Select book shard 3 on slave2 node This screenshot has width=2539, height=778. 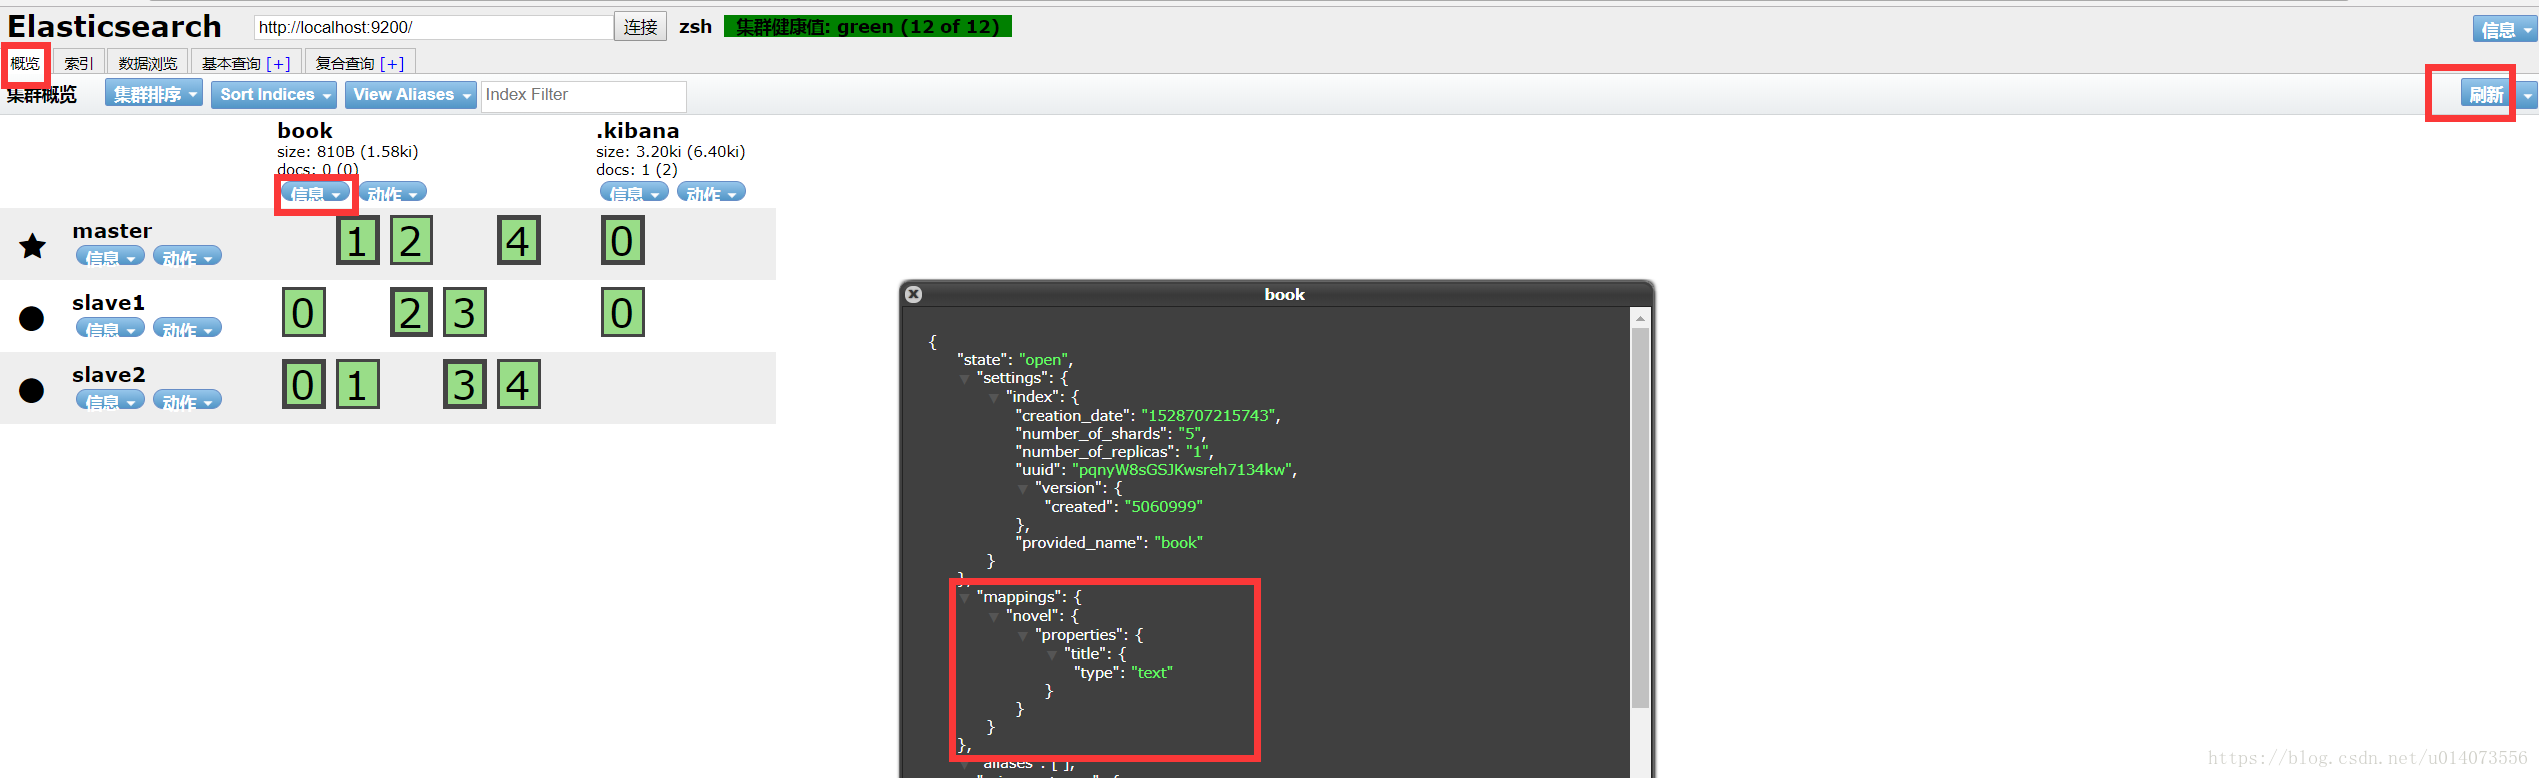coord(465,385)
